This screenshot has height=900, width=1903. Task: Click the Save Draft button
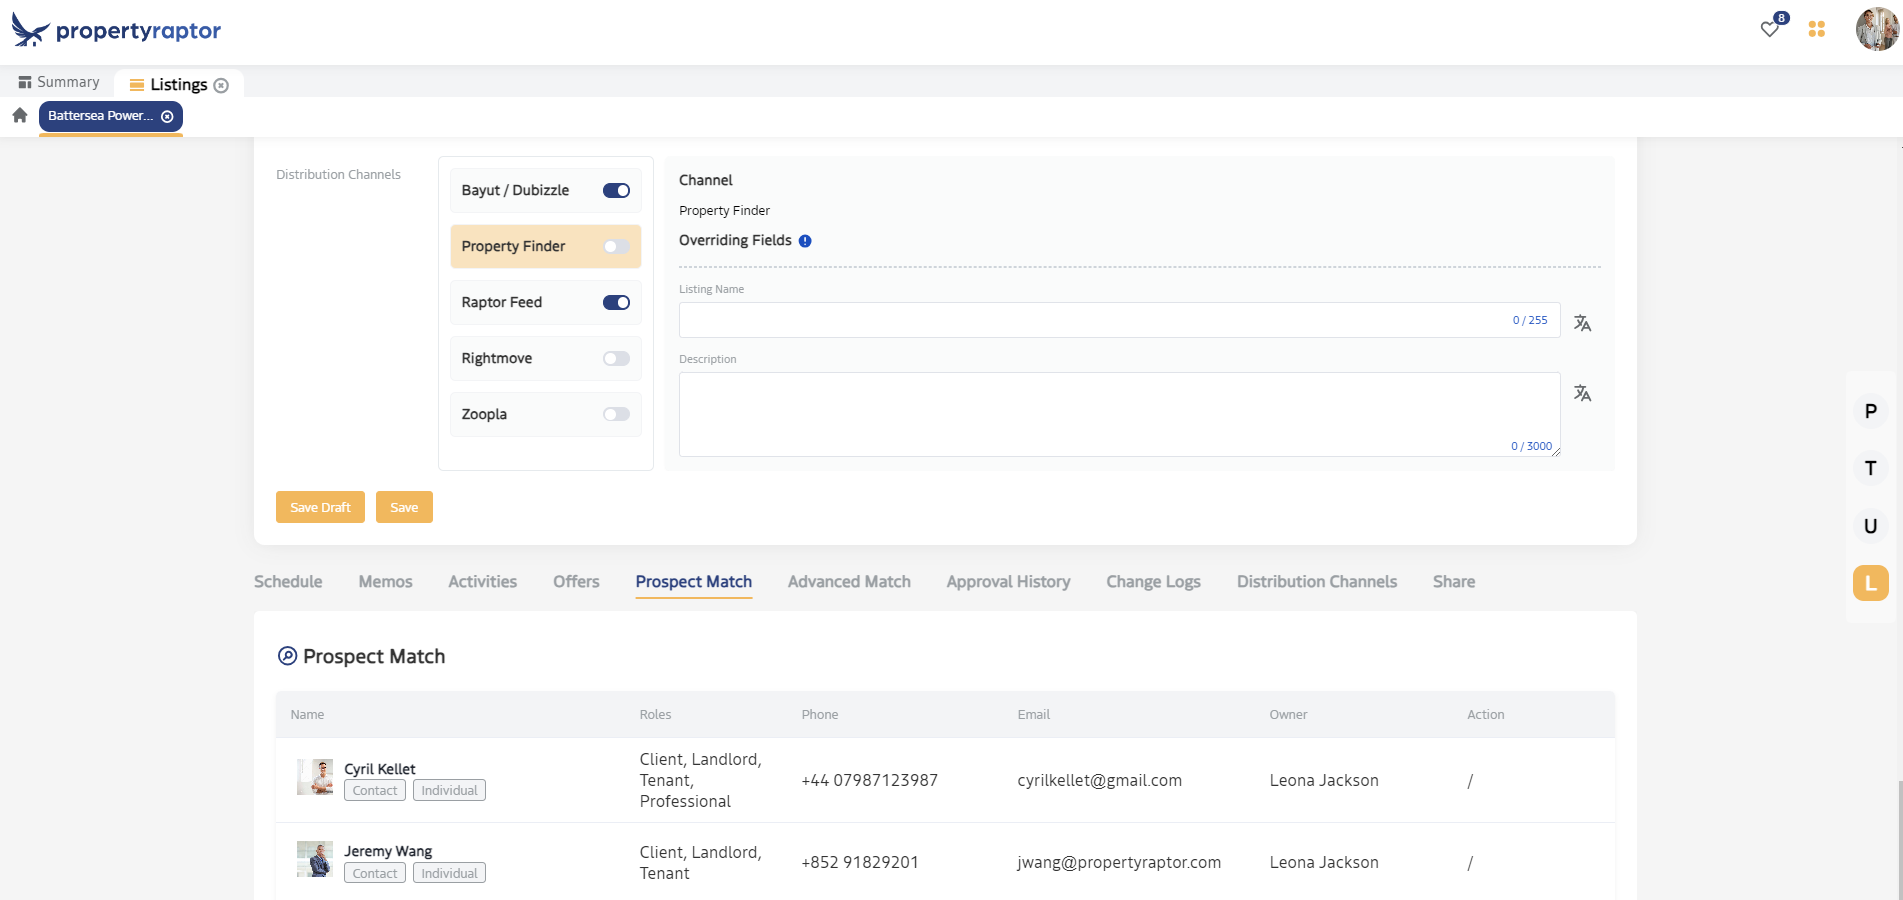pos(320,507)
